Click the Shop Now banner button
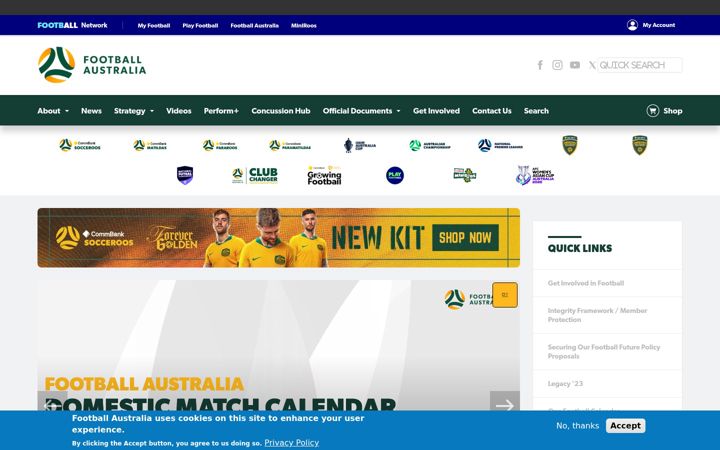This screenshot has width=720, height=450. 465,238
